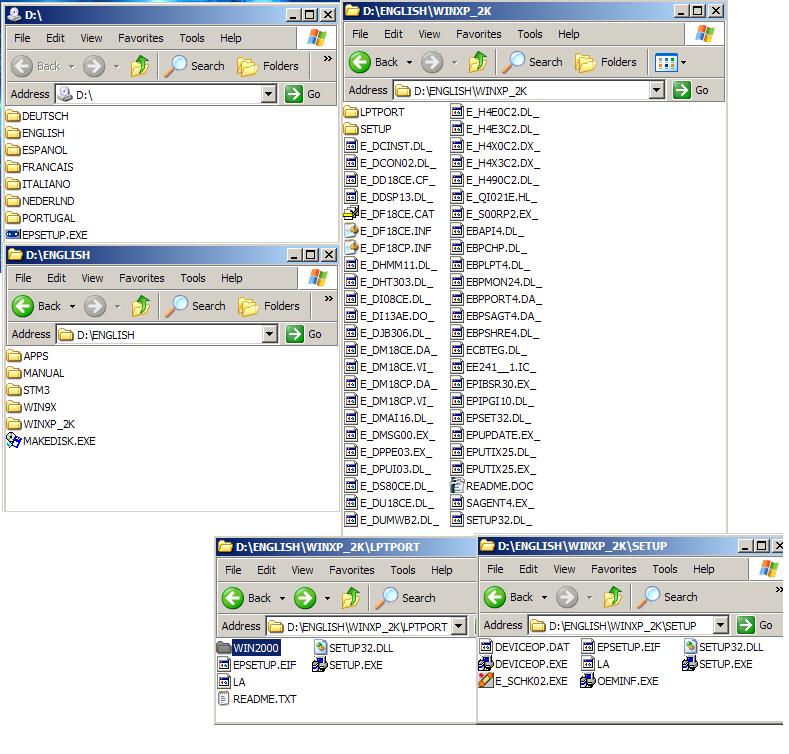The height and width of the screenshot is (754, 789).
Task: Select E_SCHK02.EXE file
Action: 523,682
